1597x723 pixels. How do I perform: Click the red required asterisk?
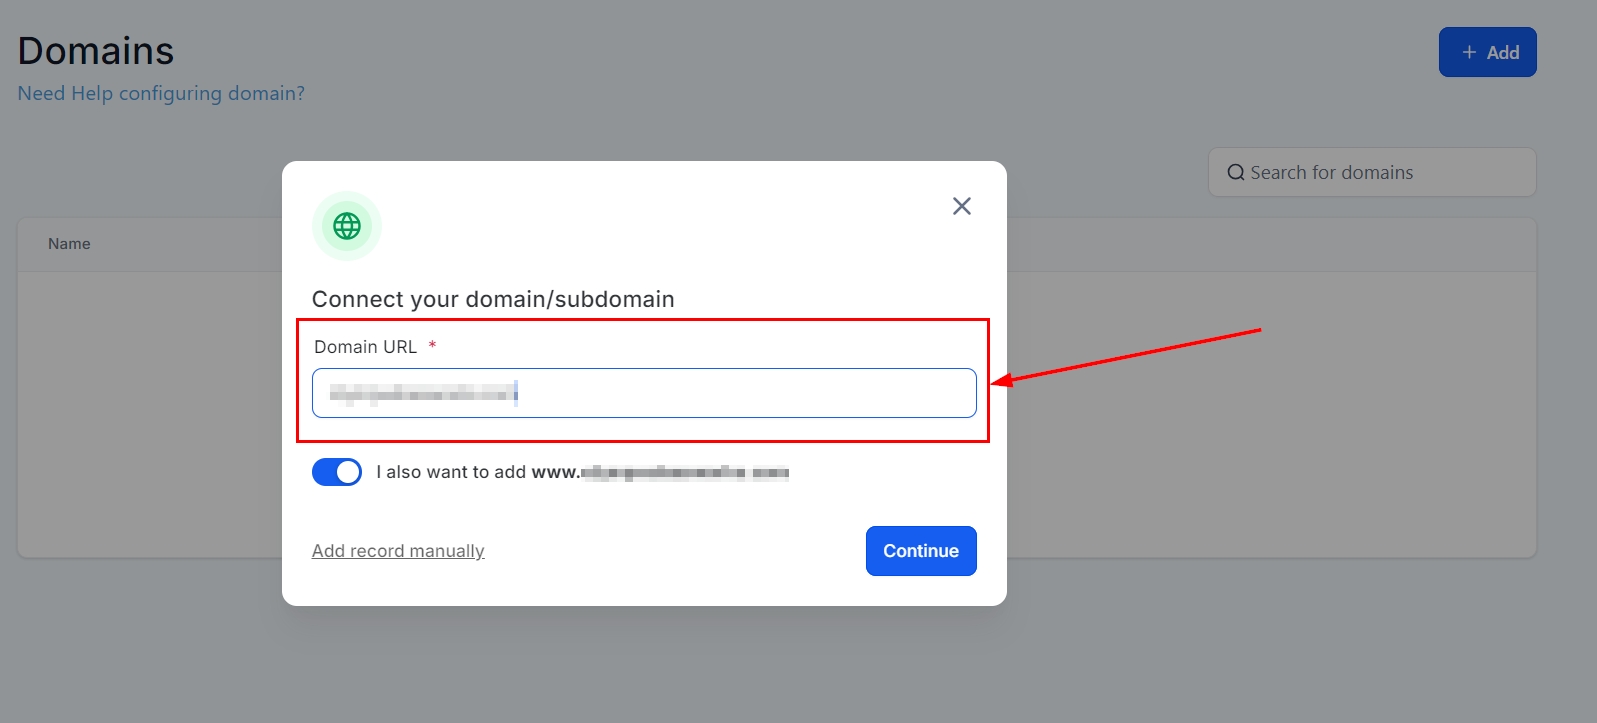click(x=432, y=346)
